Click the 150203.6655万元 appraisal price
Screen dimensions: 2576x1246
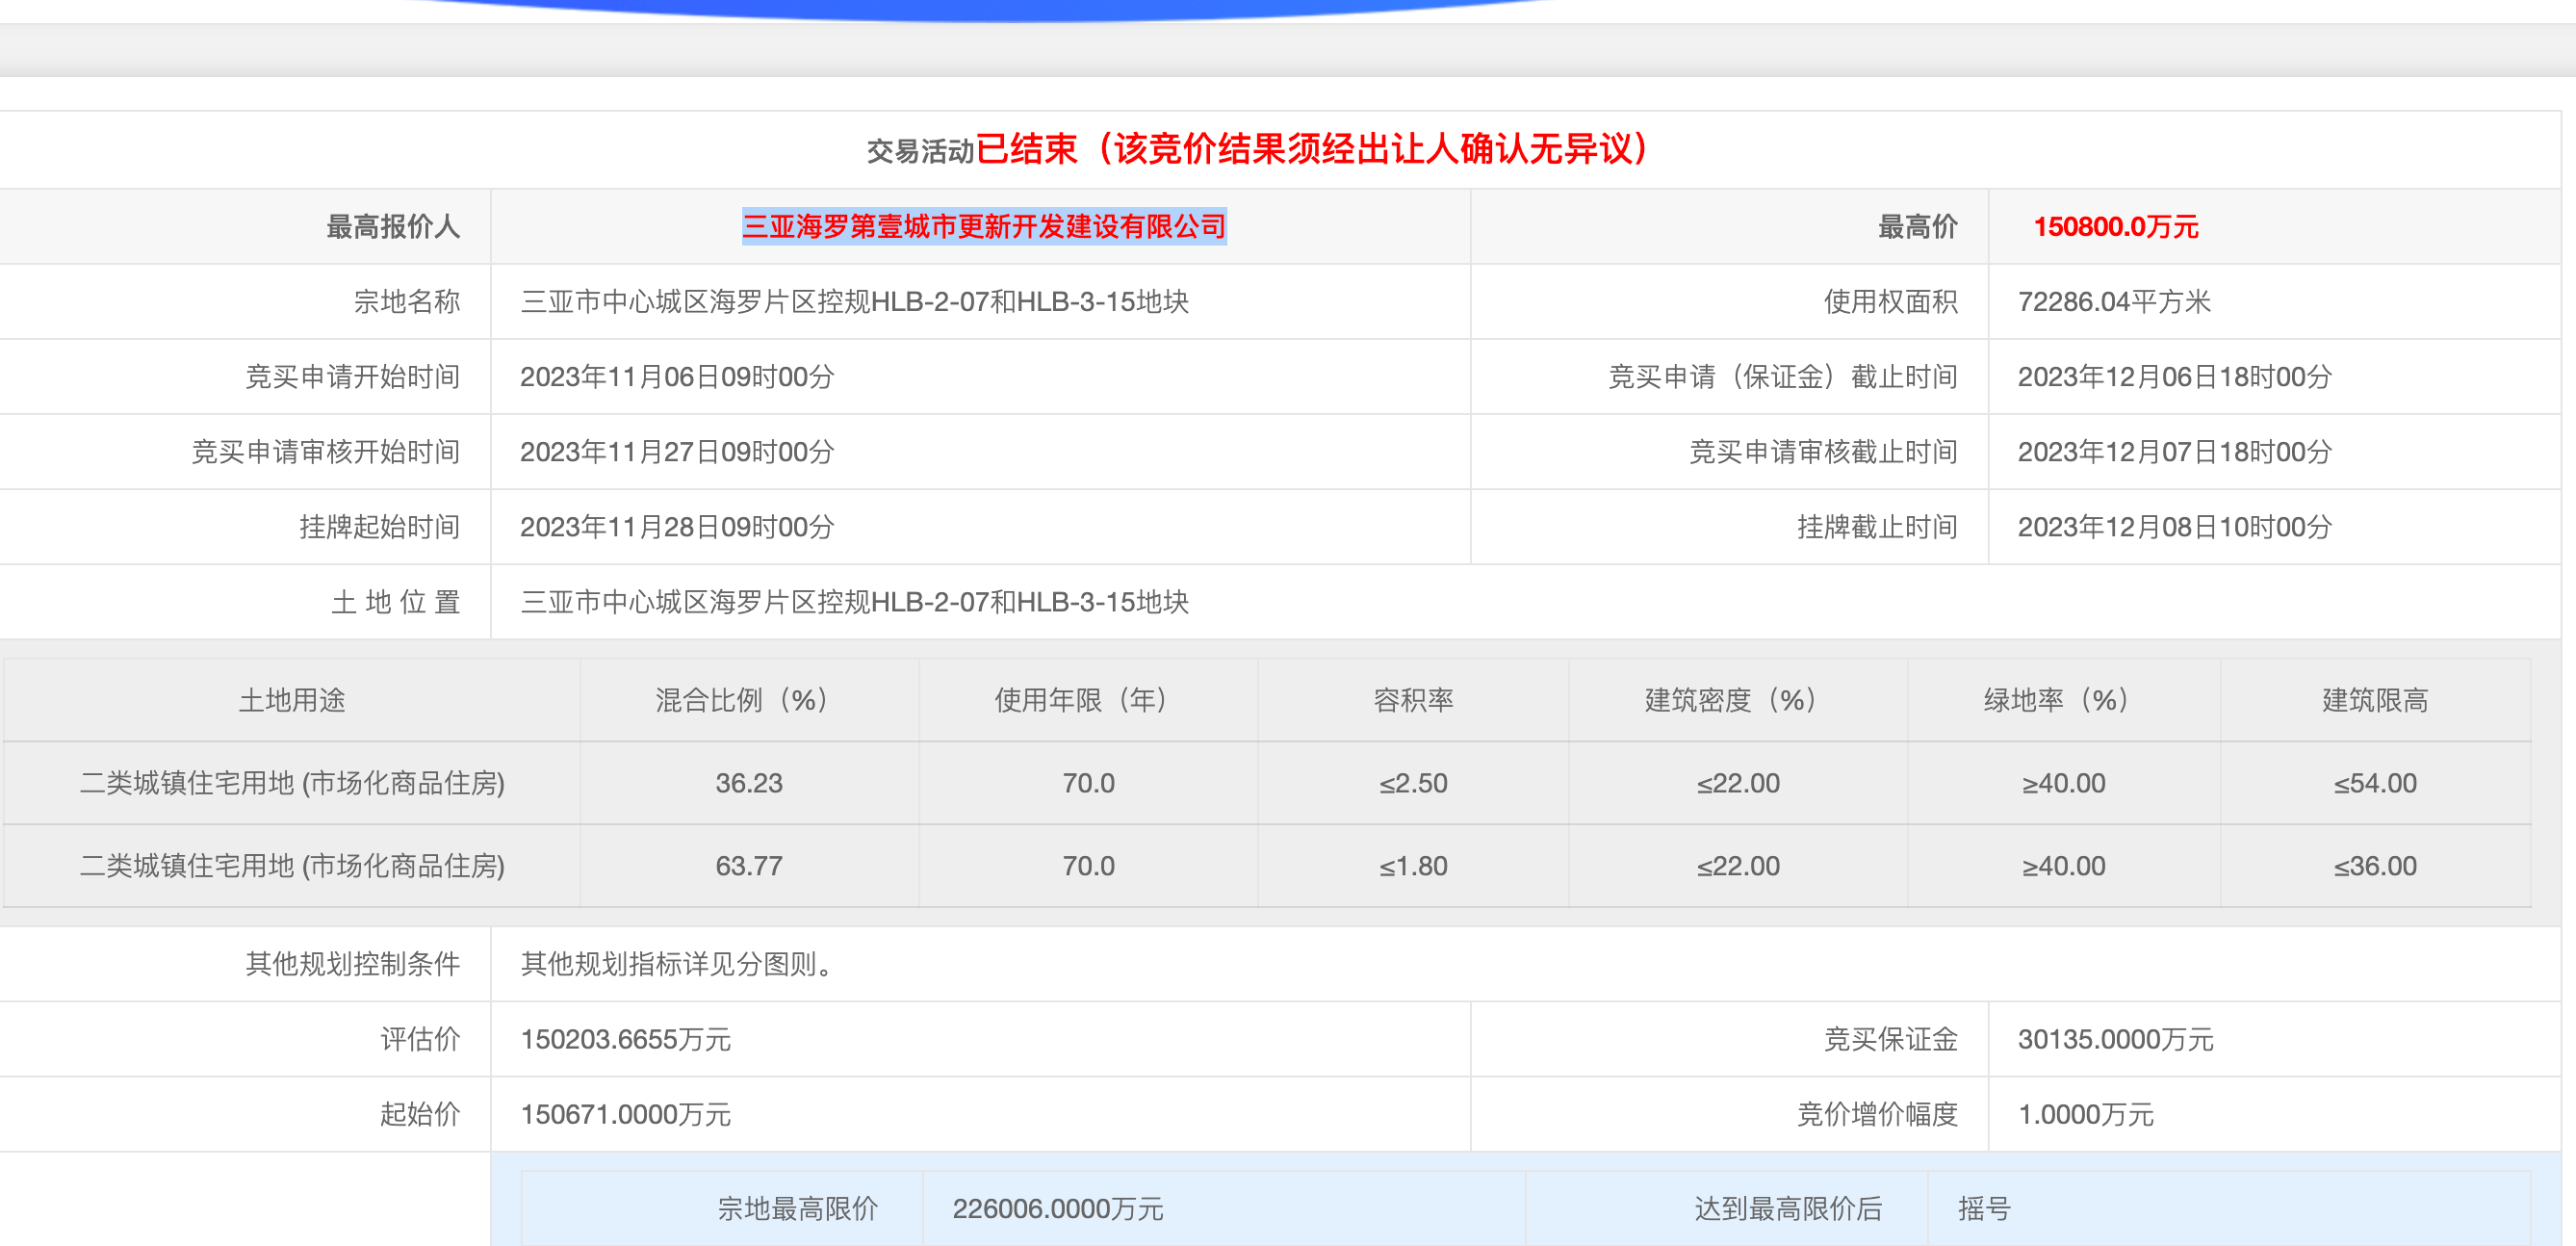[x=625, y=1040]
